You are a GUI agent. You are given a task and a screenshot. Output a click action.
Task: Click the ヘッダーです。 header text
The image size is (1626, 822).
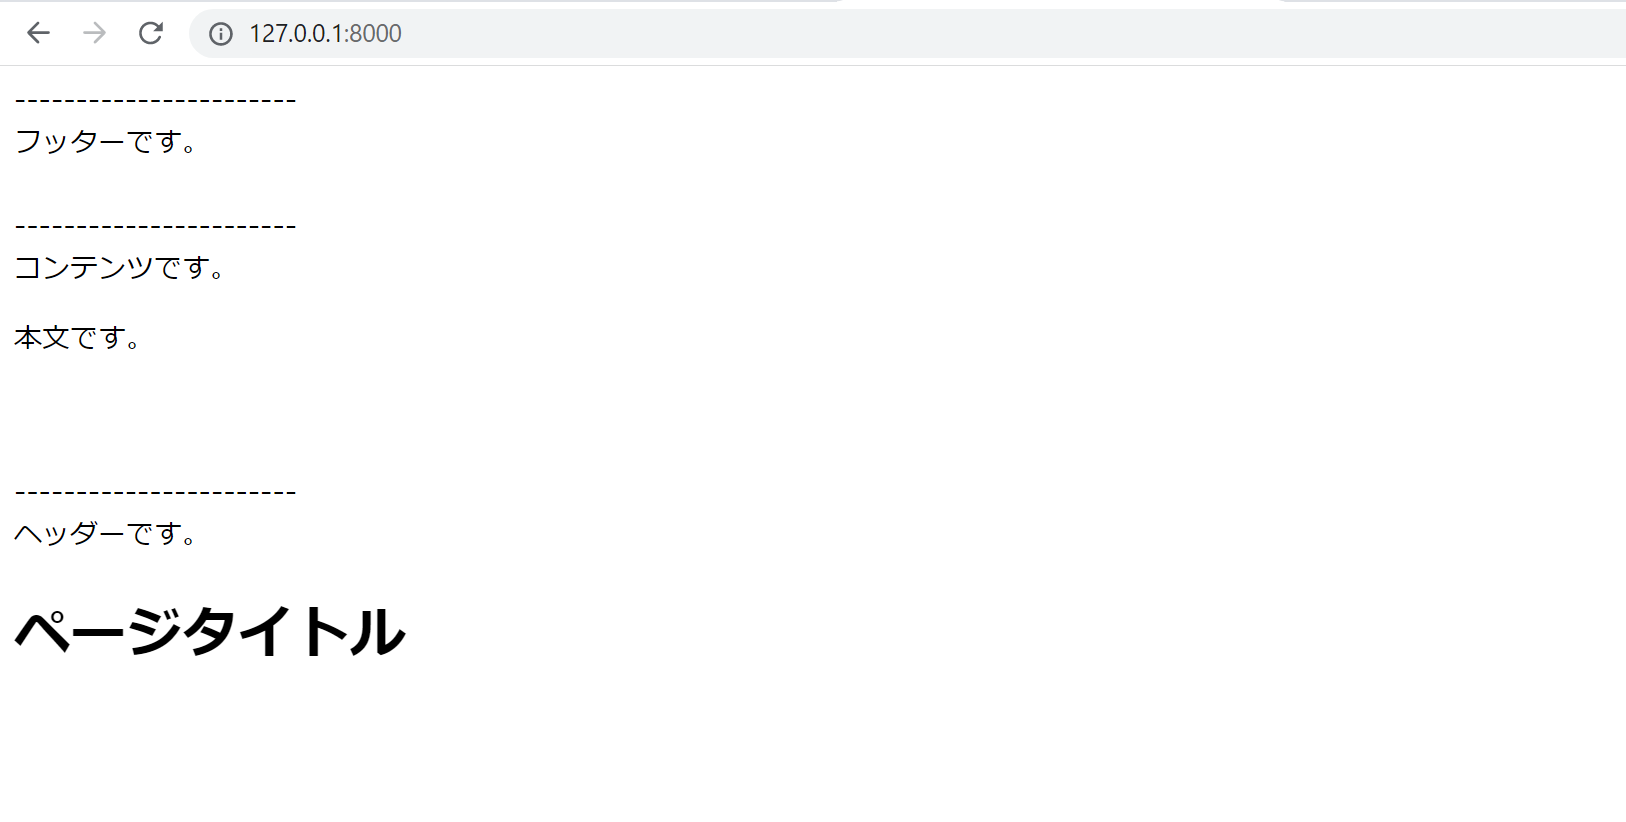(106, 534)
